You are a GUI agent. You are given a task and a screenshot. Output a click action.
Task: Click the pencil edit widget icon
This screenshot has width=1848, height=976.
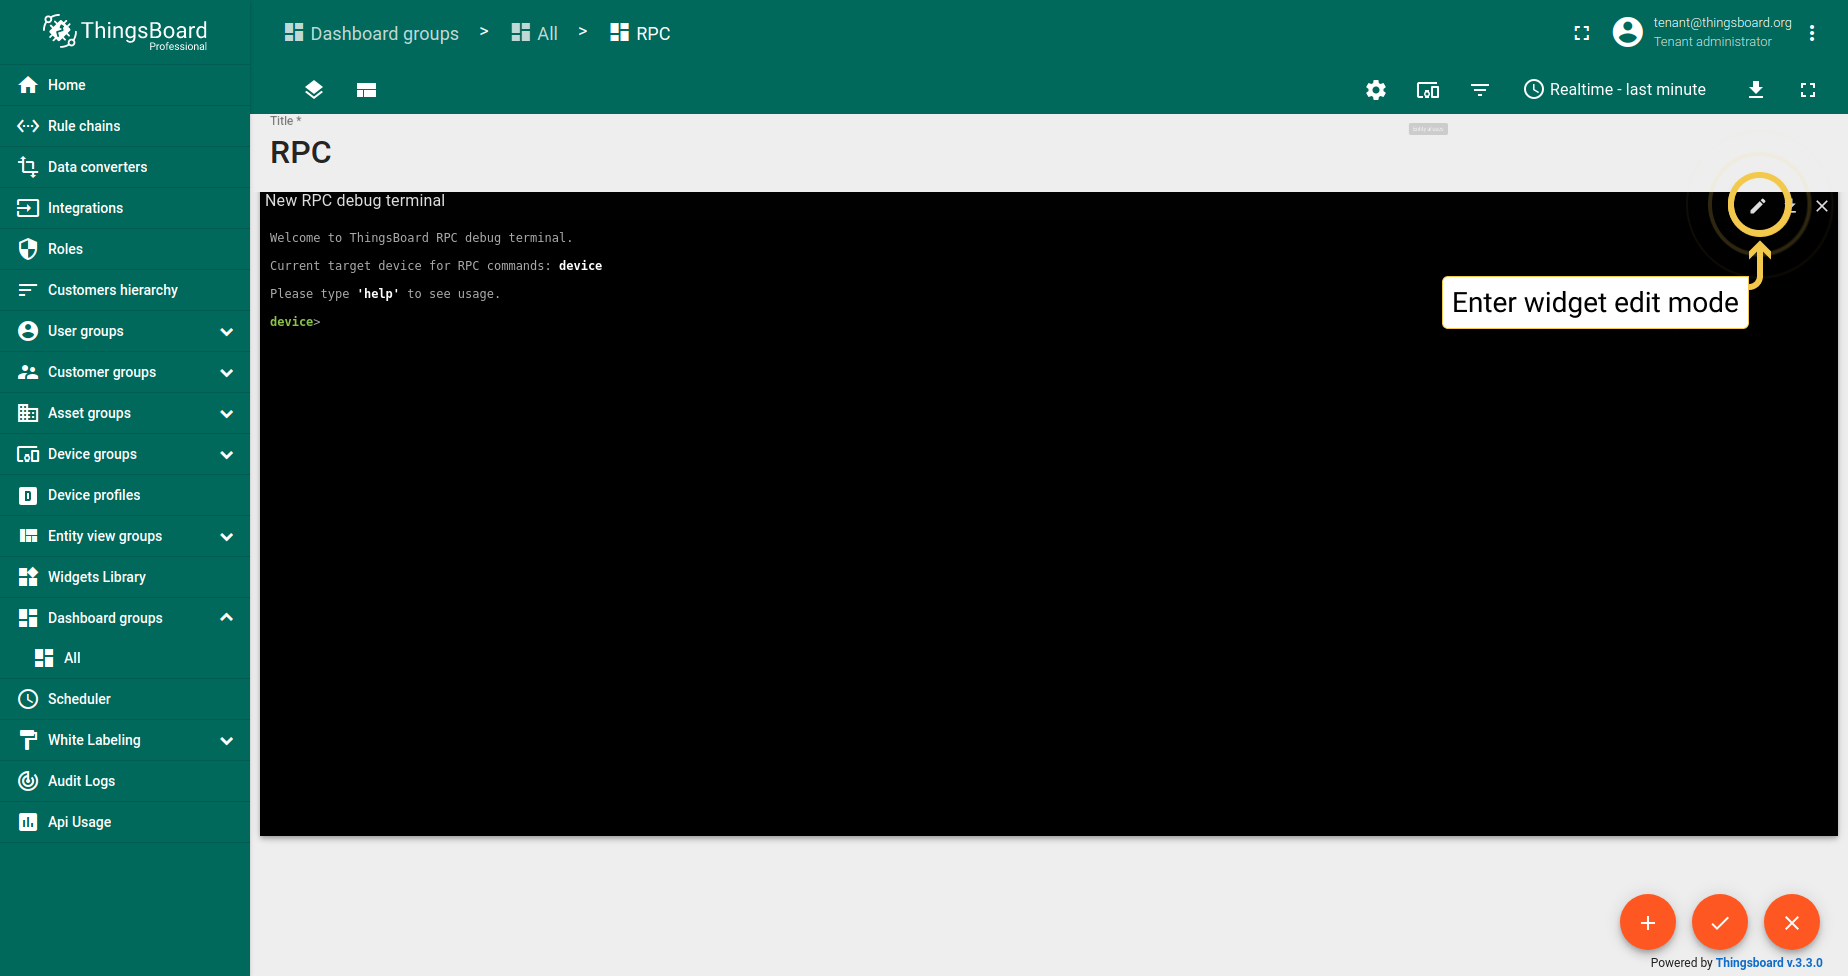(x=1758, y=206)
